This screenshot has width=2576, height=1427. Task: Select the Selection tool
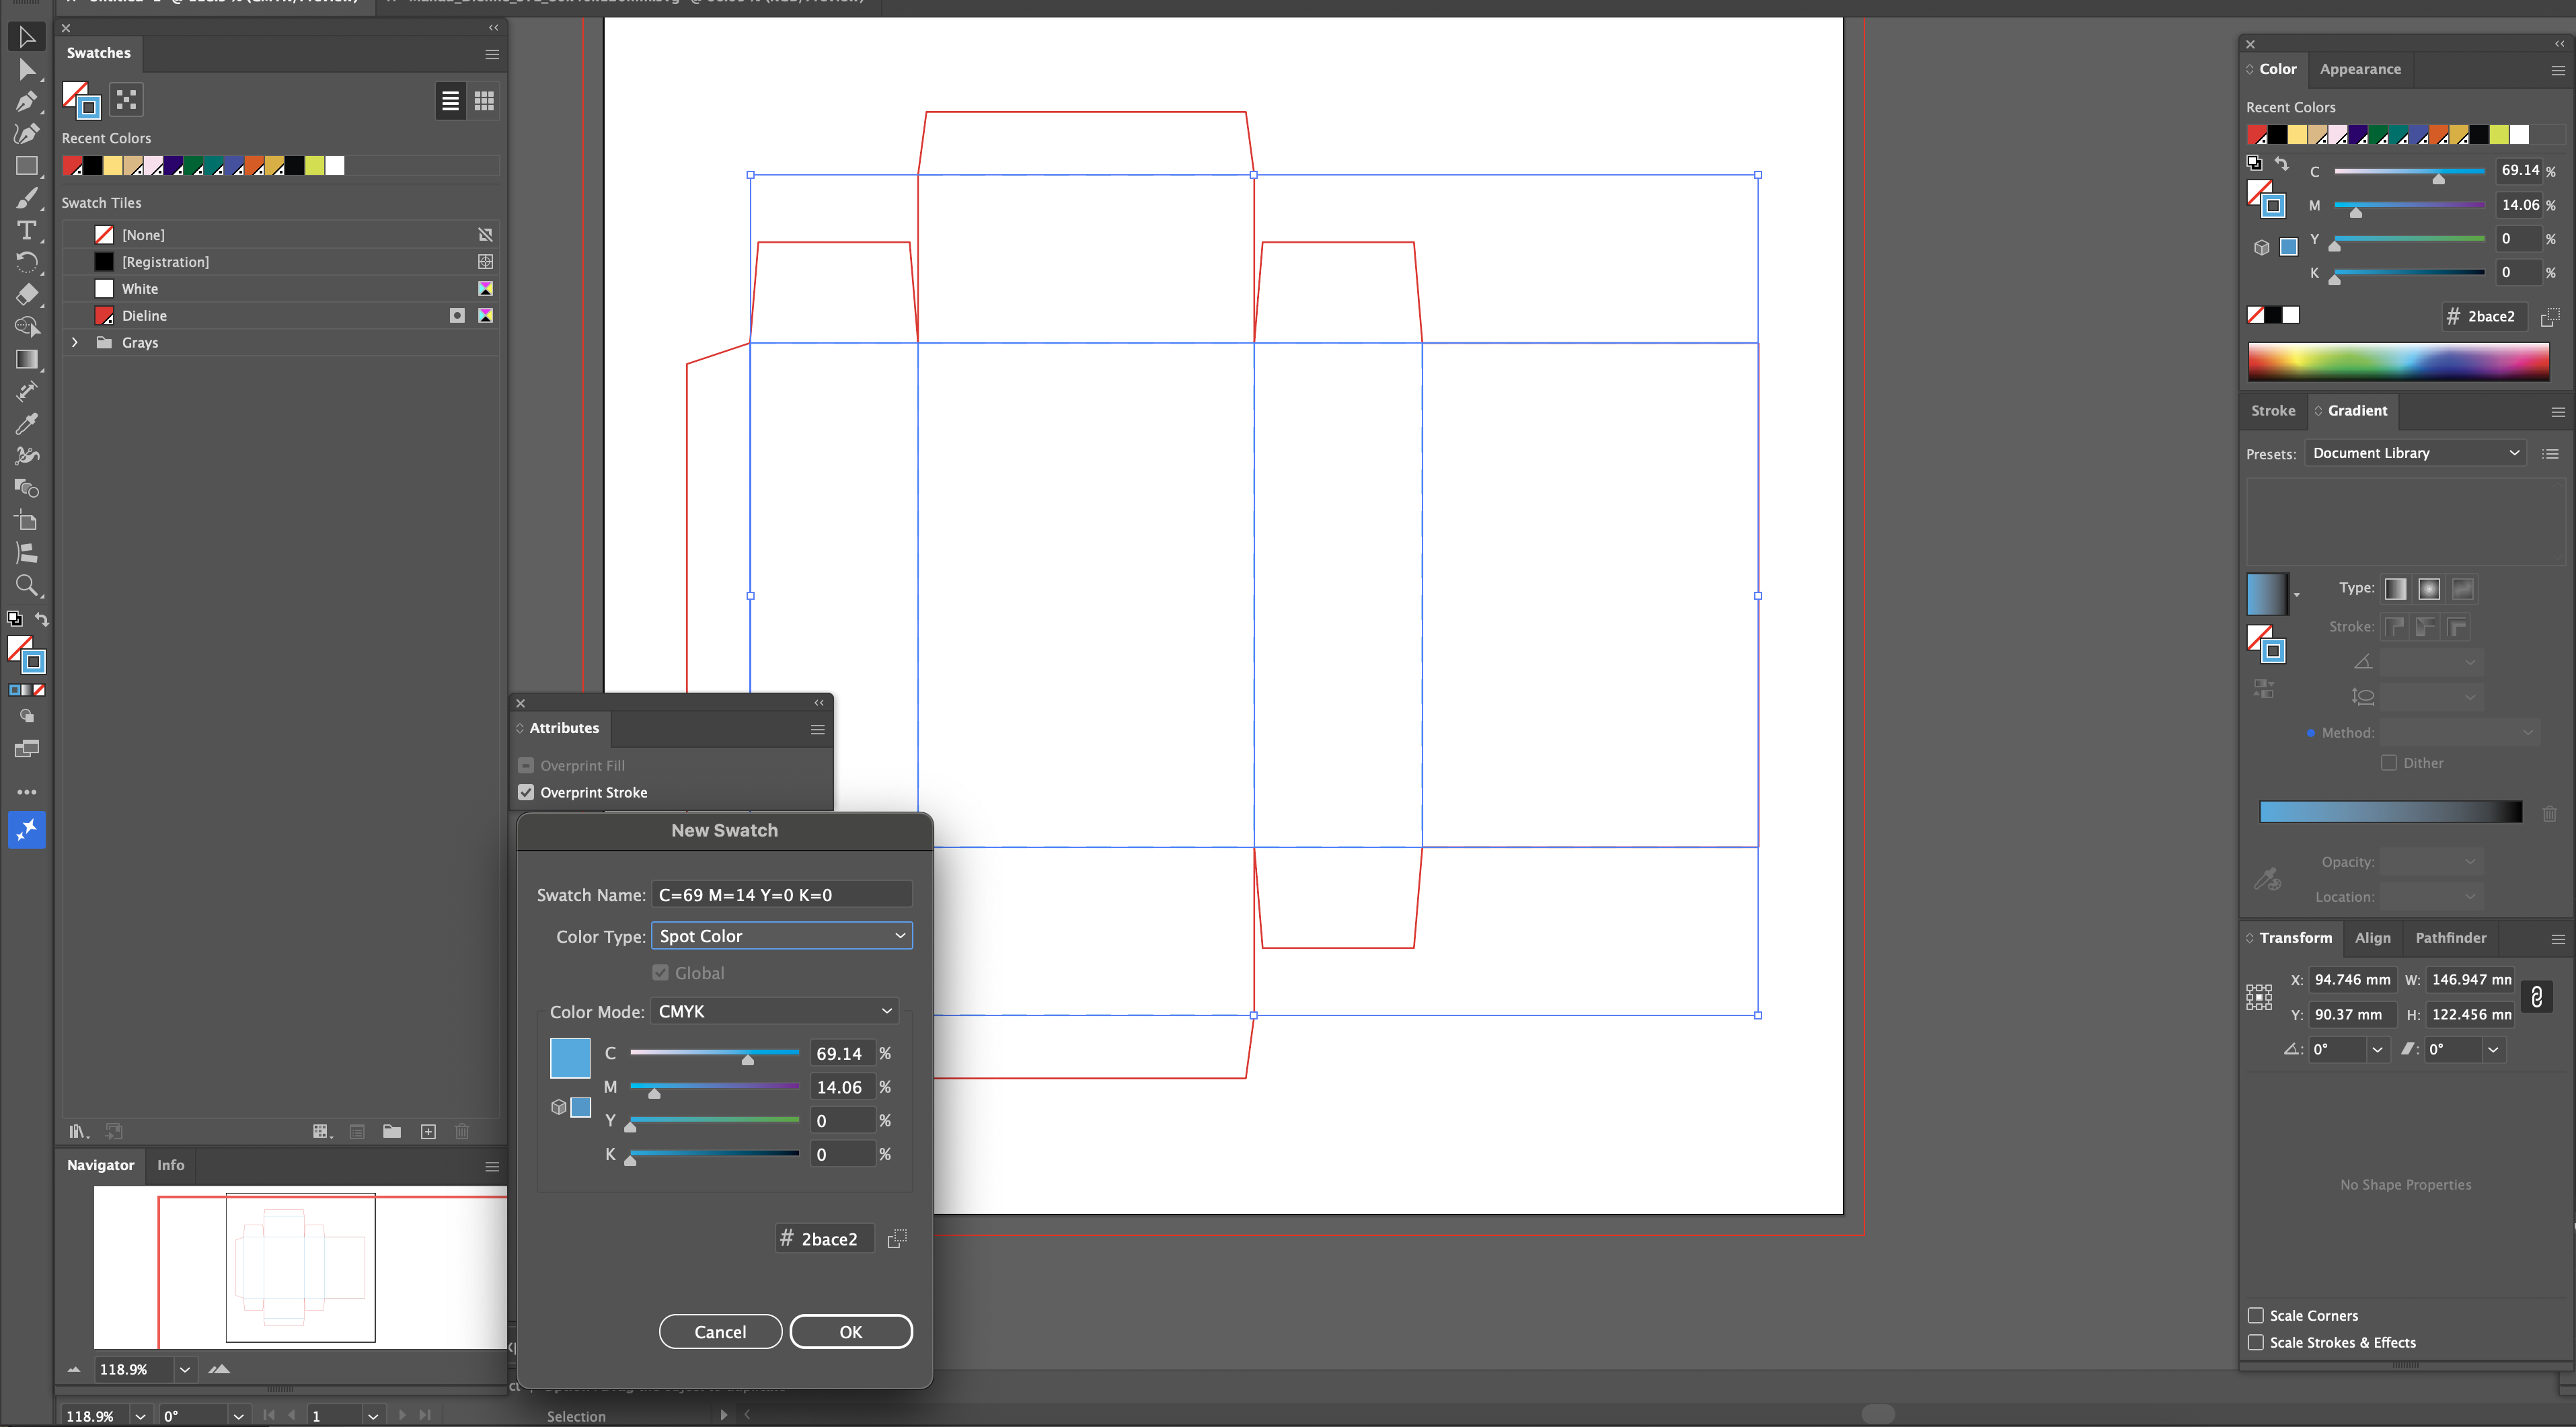27,37
